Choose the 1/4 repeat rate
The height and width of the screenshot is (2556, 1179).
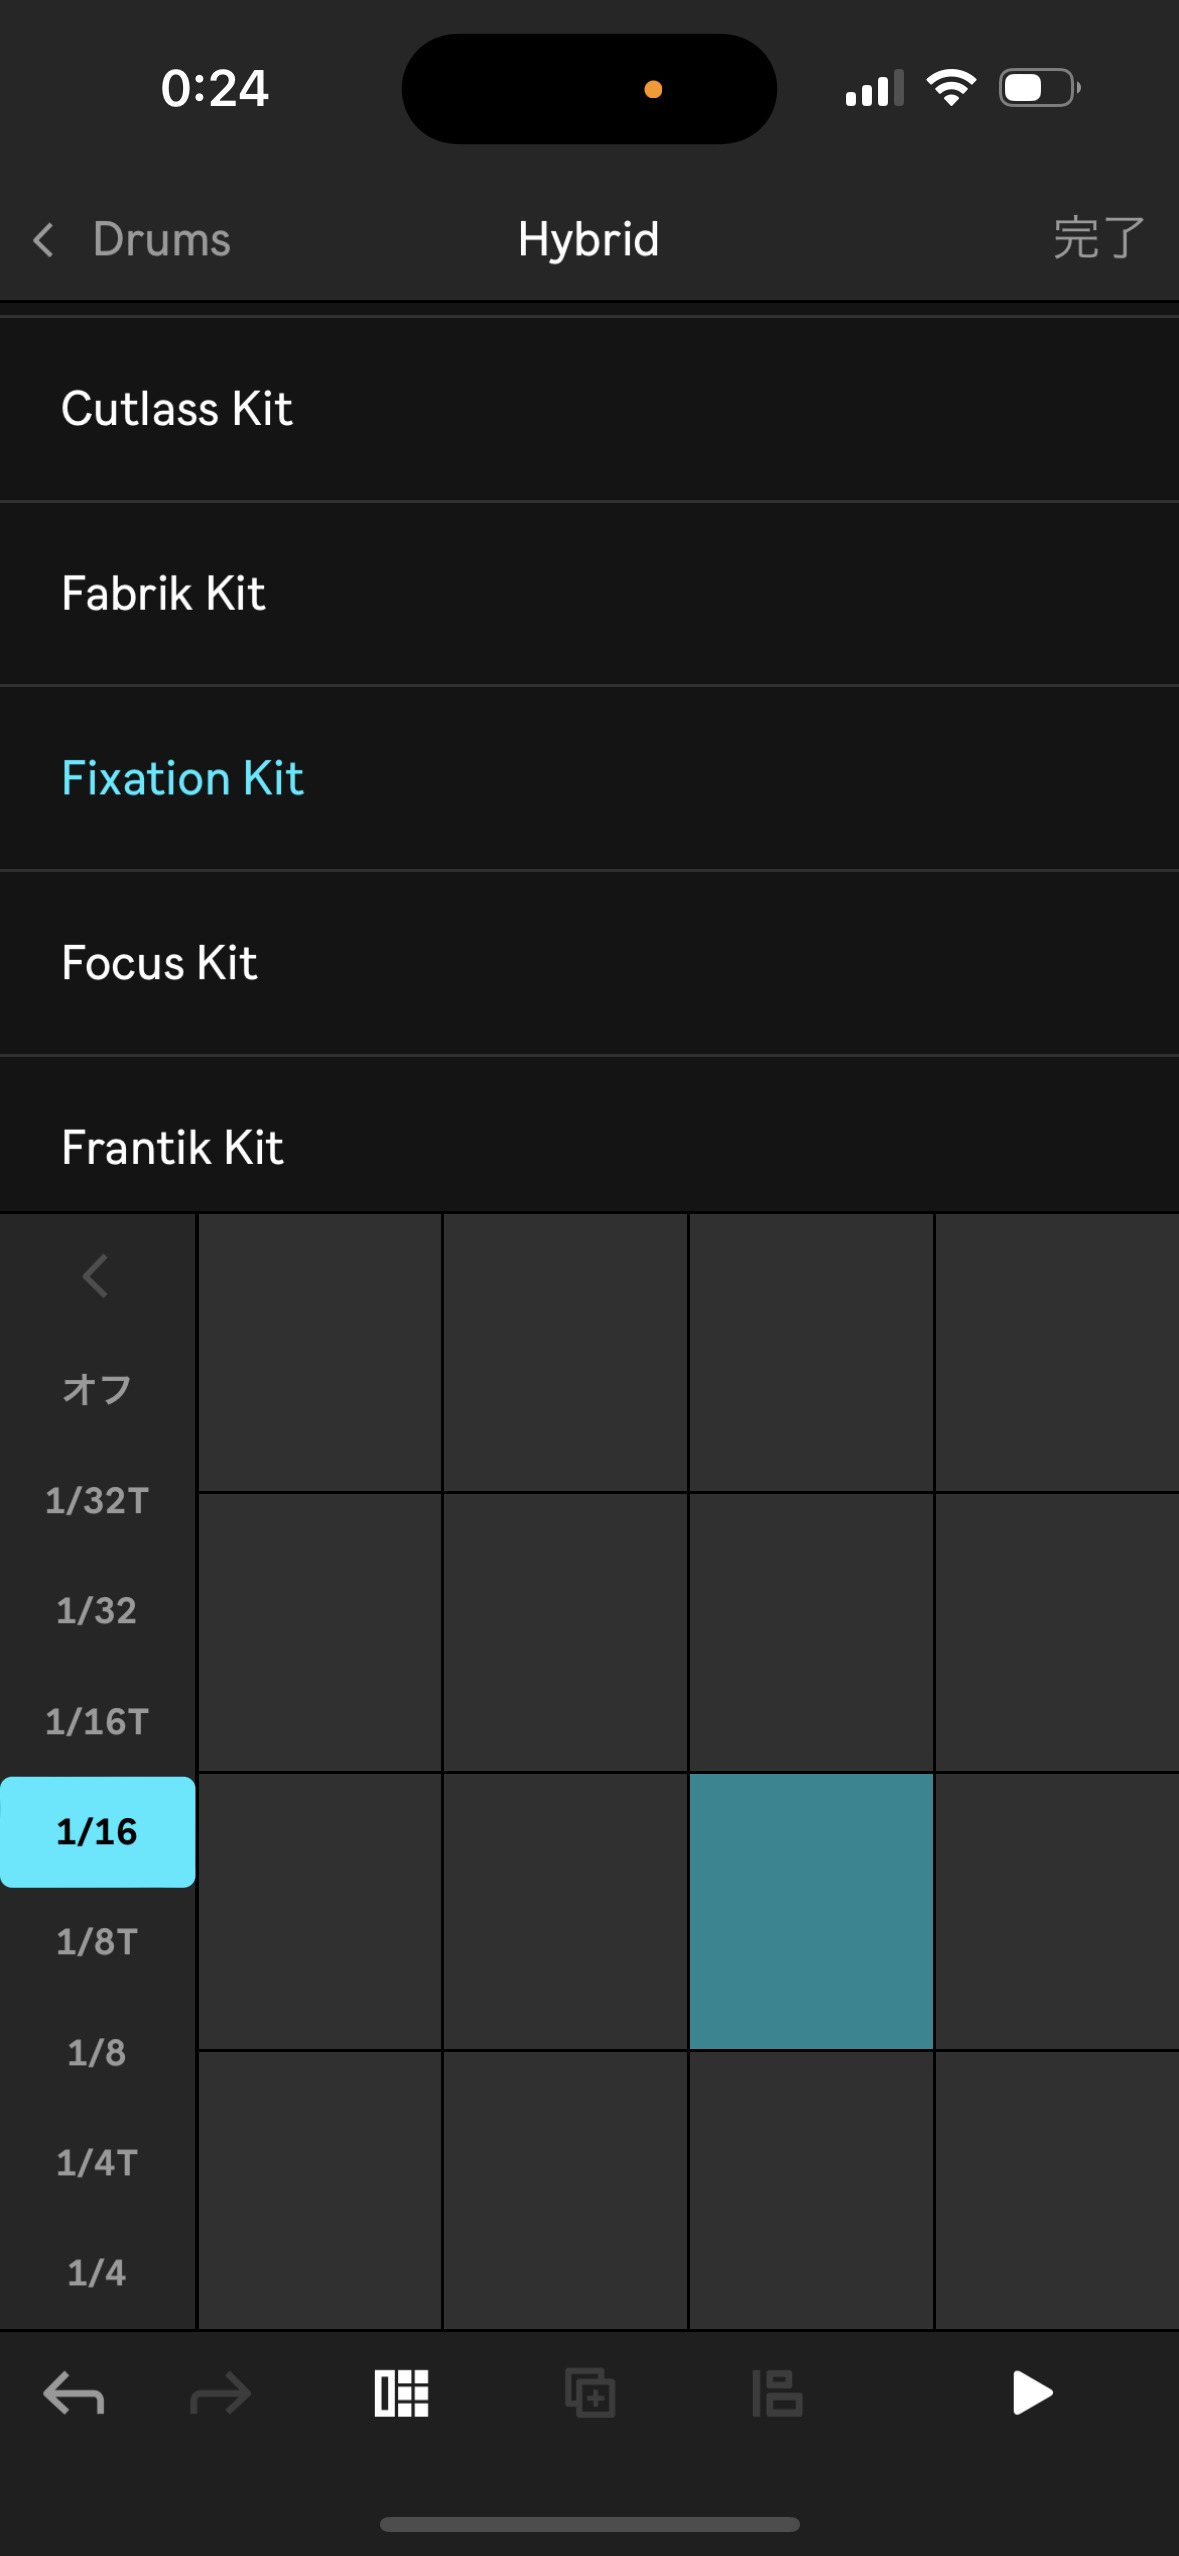tap(97, 2272)
